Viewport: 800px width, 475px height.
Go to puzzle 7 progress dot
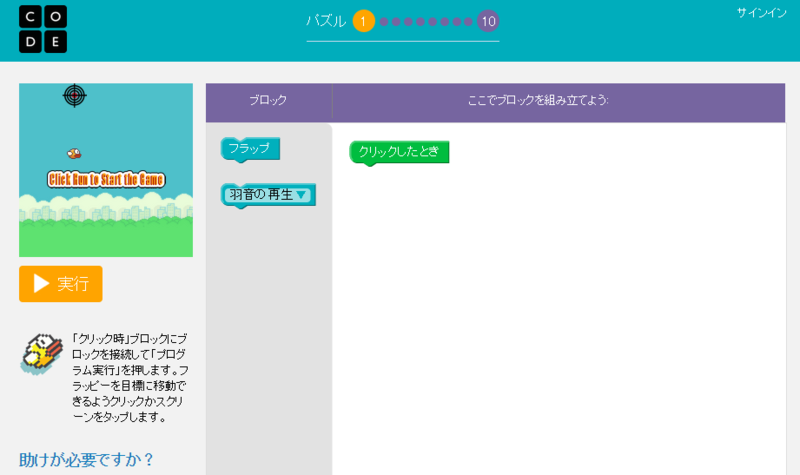coord(444,21)
